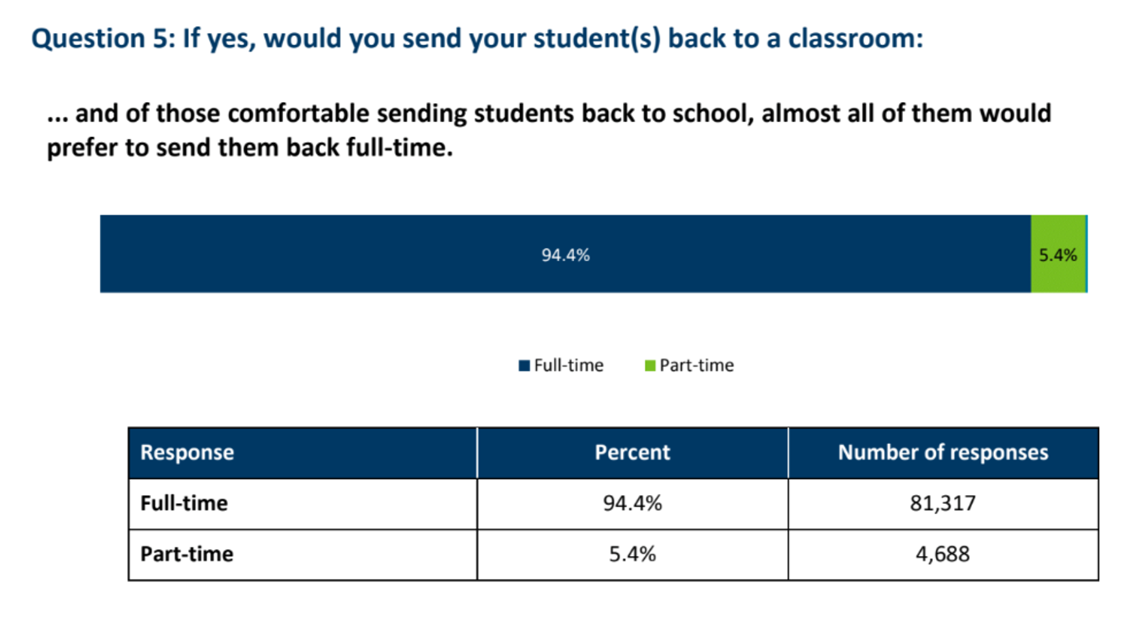Image resolution: width=1140 pixels, height=641 pixels.
Task: Click the Full-time legend color swatch
Action: click(x=524, y=366)
